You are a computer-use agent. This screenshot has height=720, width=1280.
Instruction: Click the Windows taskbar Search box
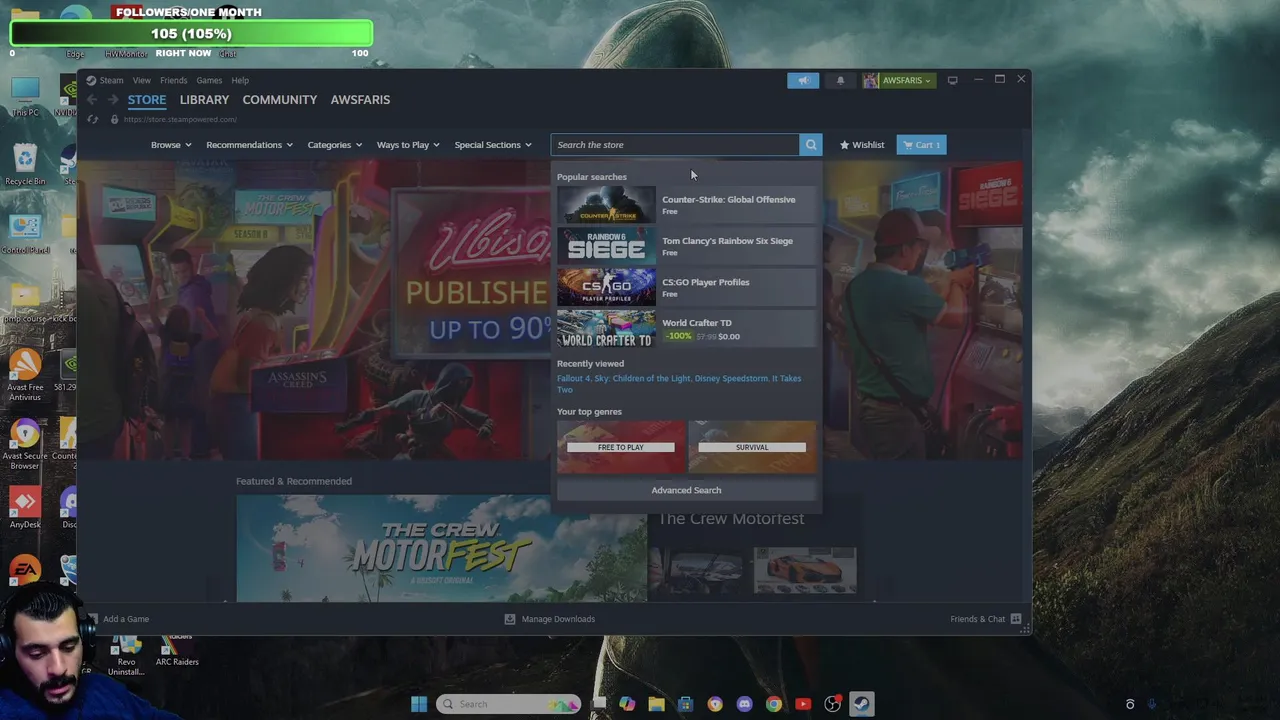tap(508, 704)
